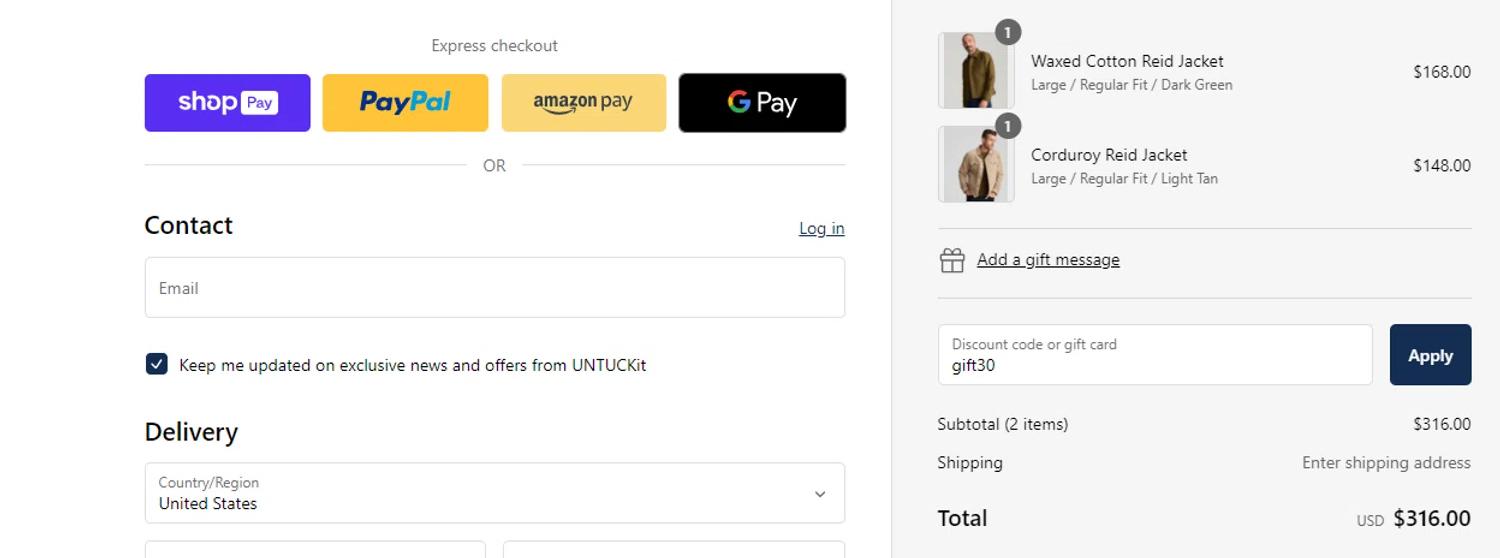Click the Corduroy Reid Jacket title
Image resolution: width=1500 pixels, height=558 pixels.
[1109, 155]
